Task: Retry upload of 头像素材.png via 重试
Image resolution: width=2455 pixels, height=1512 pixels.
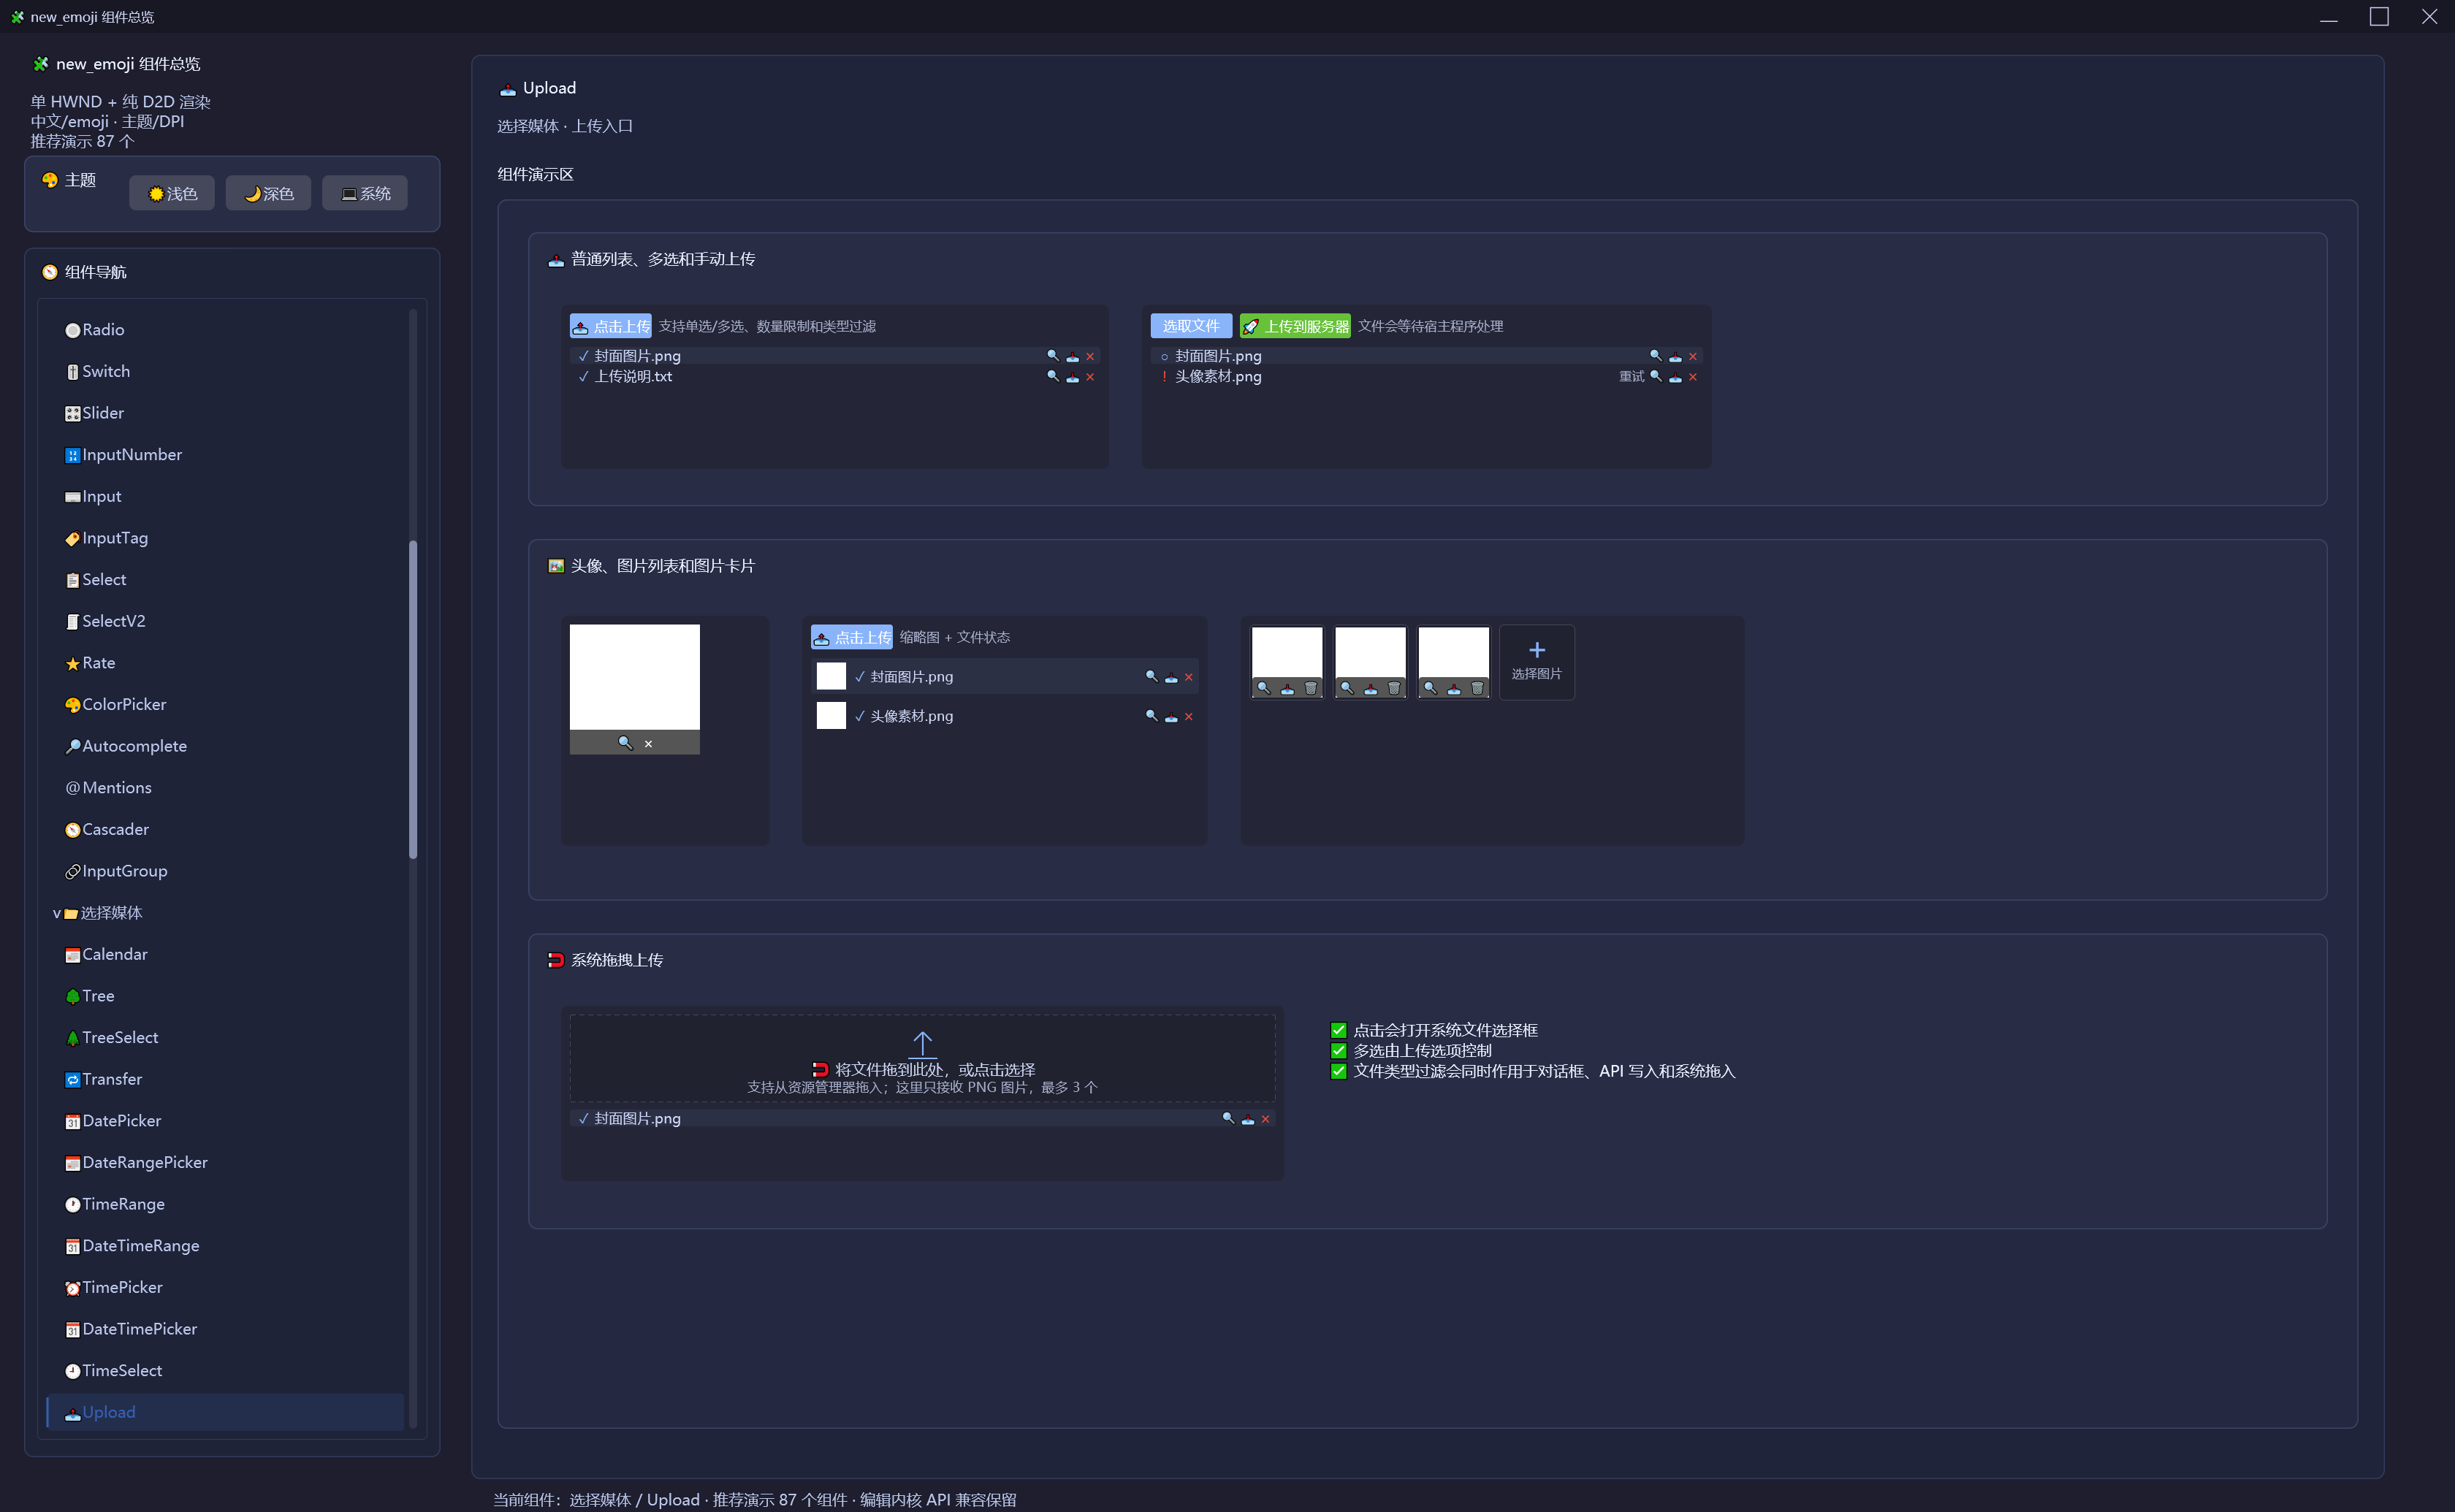Action: pos(1631,377)
